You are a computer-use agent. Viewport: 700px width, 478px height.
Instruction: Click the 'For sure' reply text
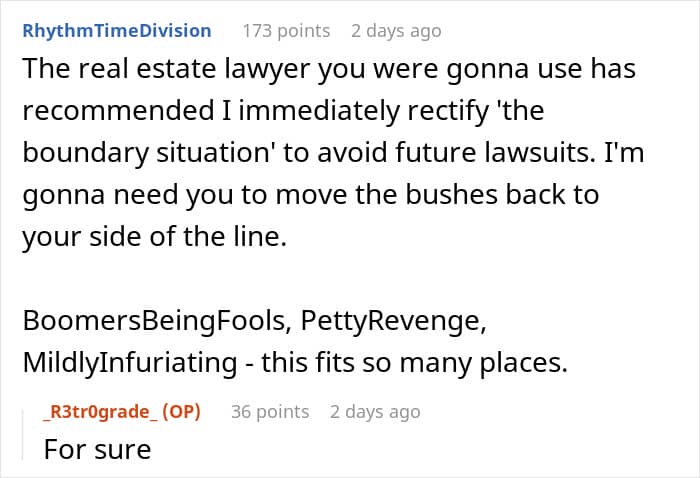click(97, 449)
